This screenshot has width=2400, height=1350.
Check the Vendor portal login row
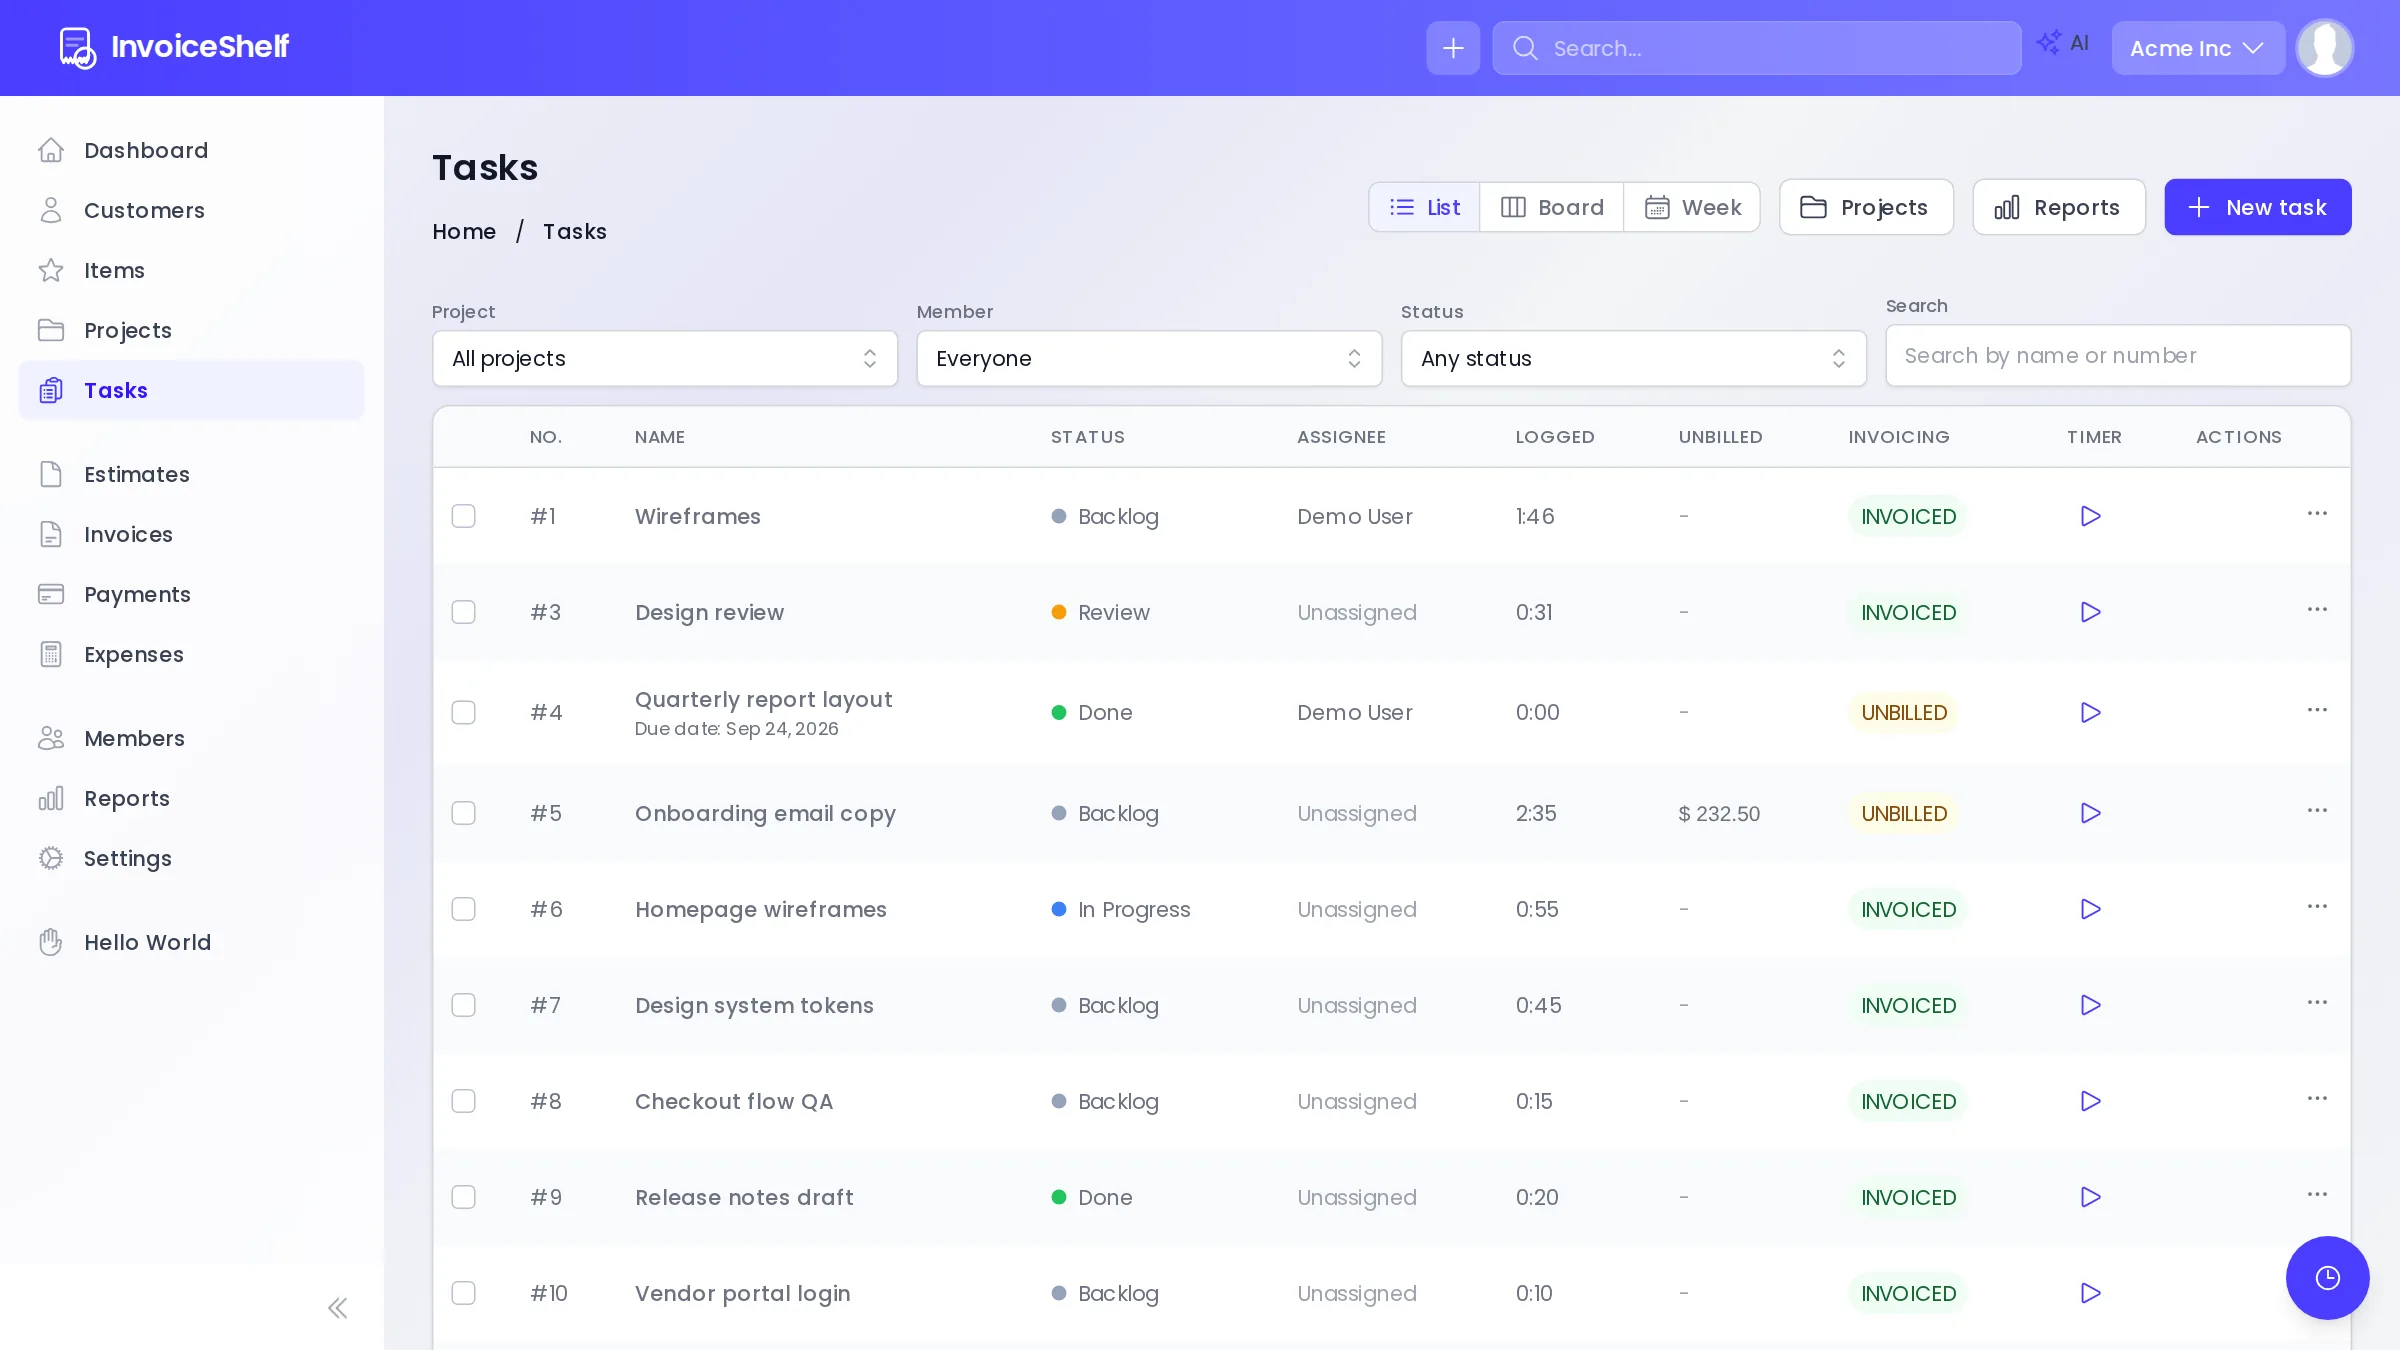463,1293
